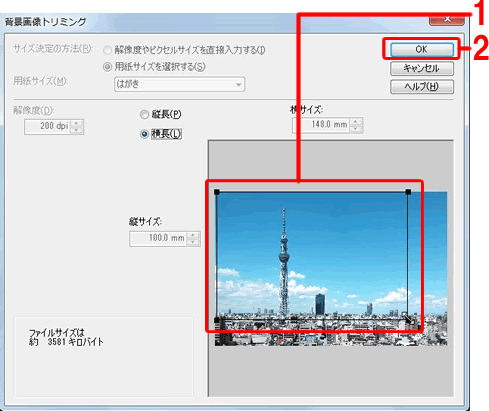The height and width of the screenshot is (411, 489).
Task: Decrease the 横サイズ 148.0 mm value
Action: [356, 129]
